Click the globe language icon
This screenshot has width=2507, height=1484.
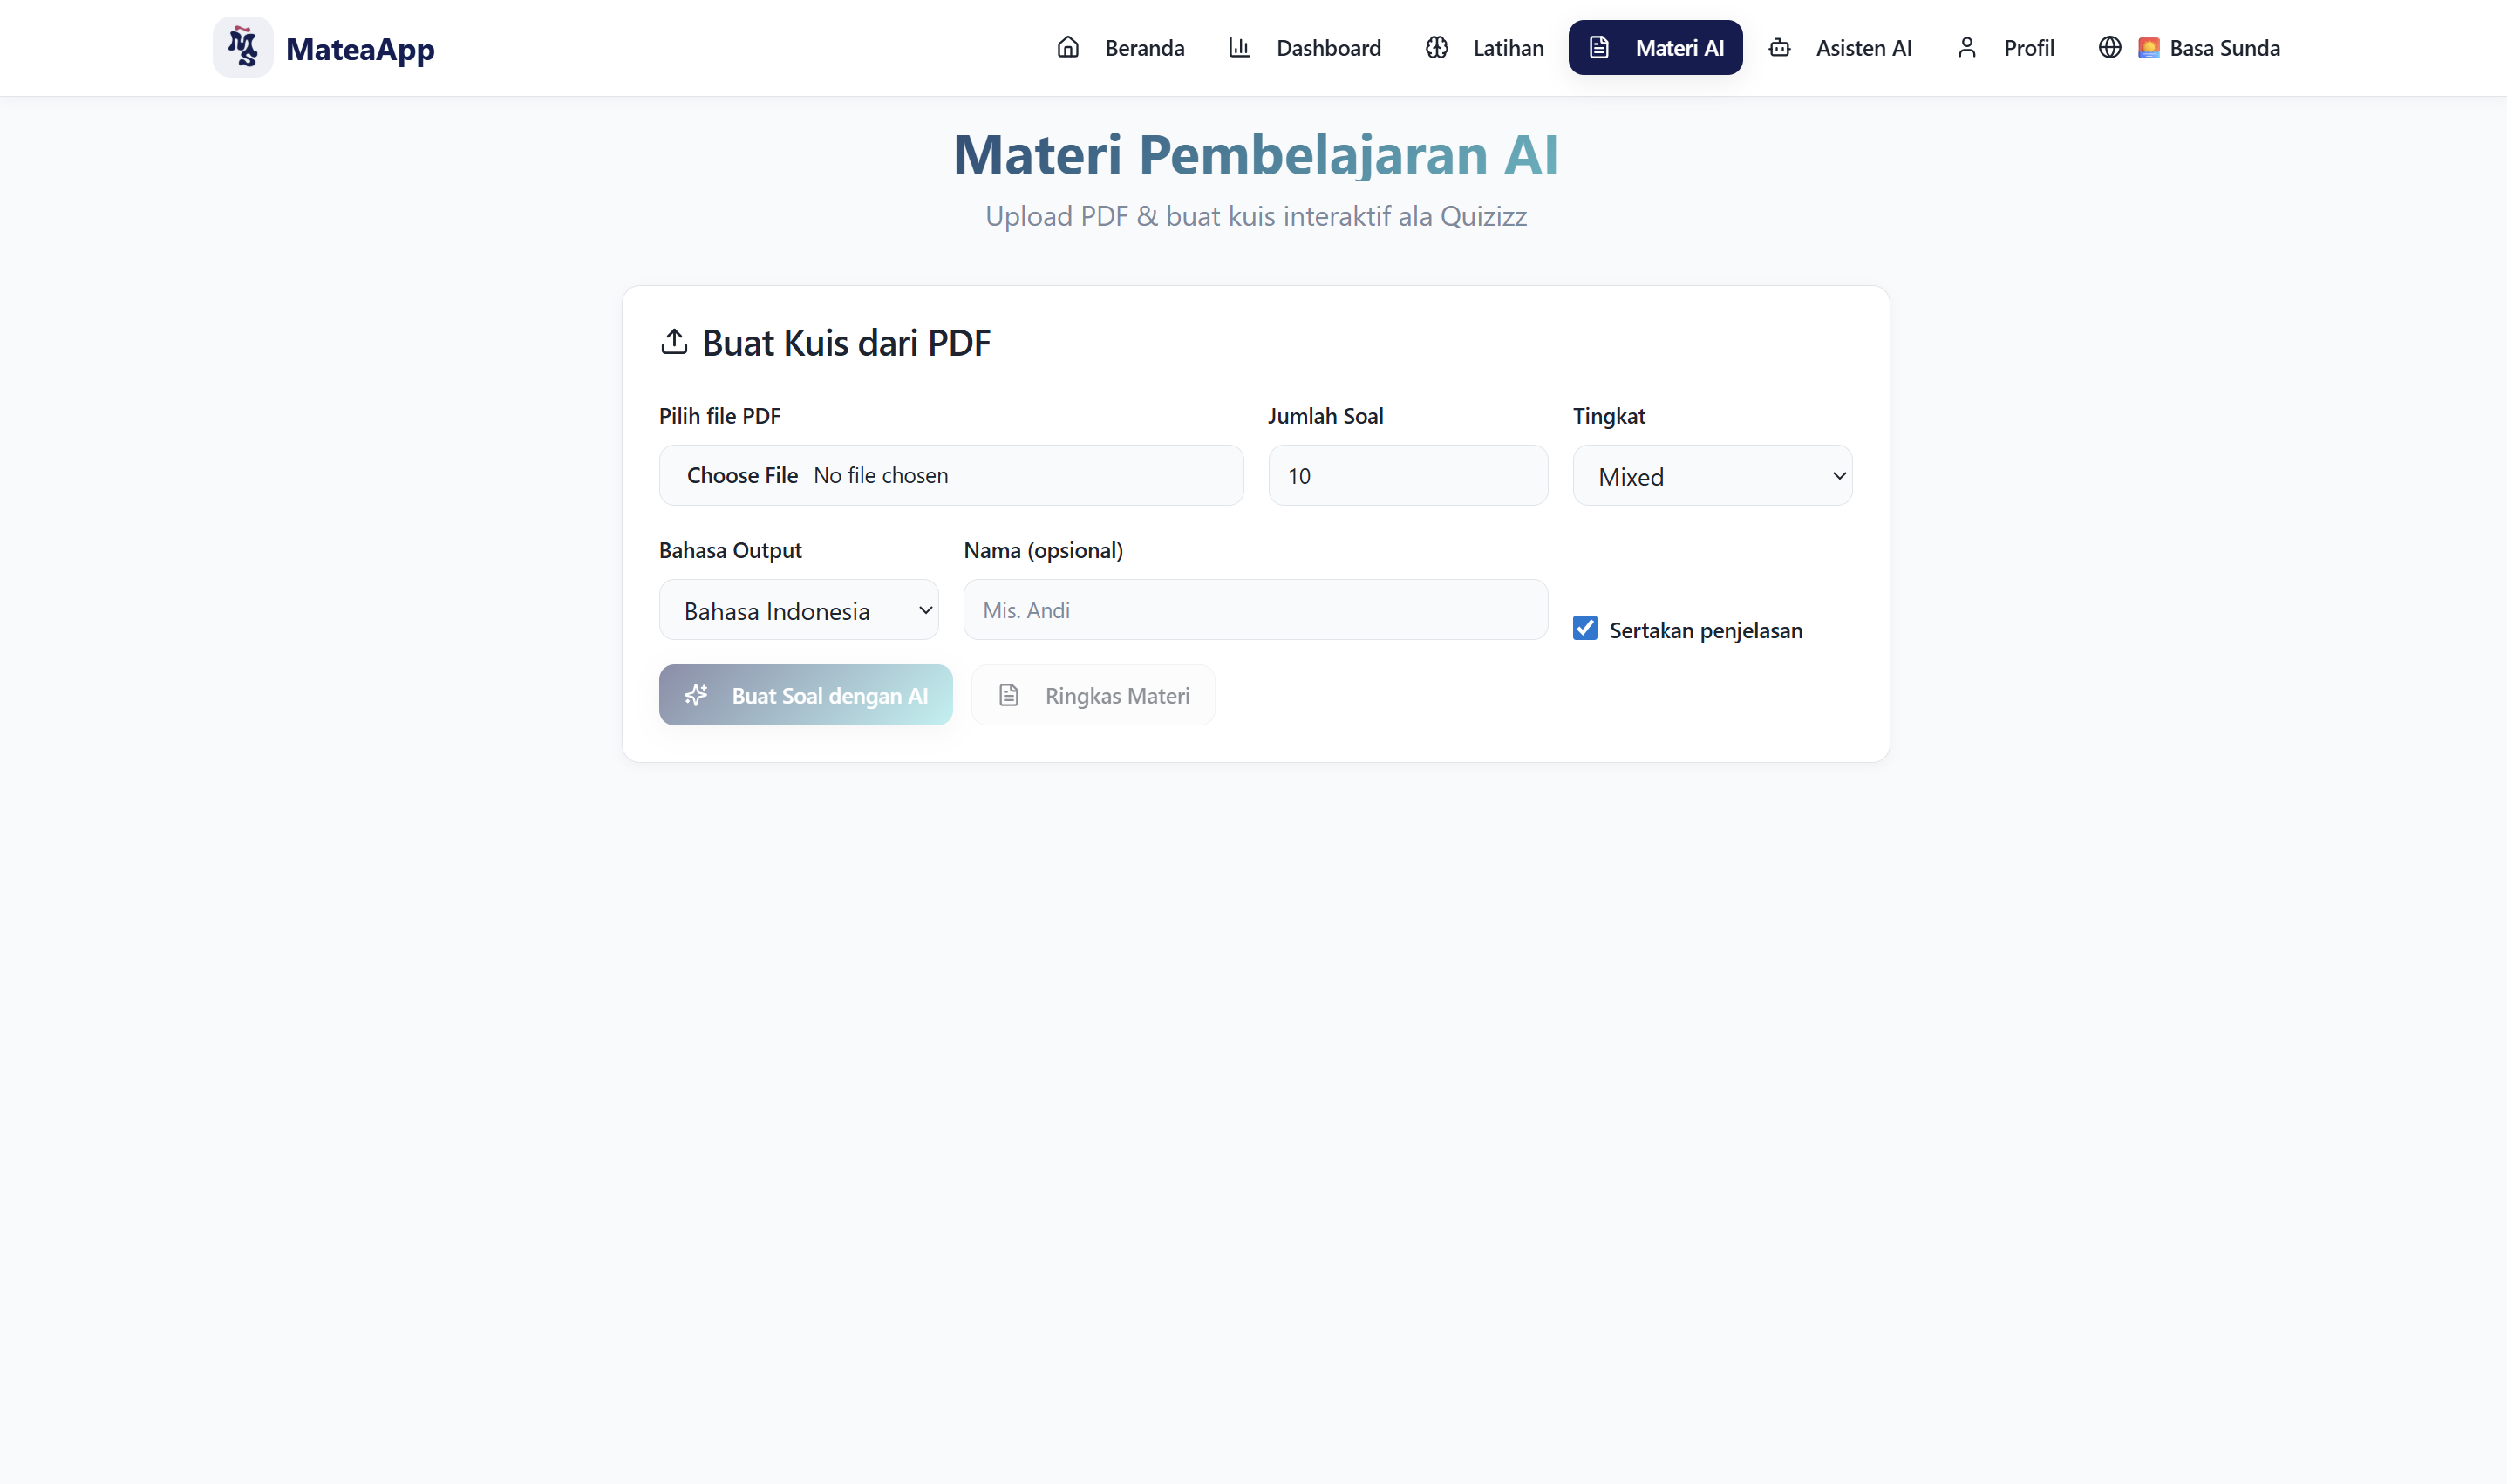pyautogui.click(x=2109, y=47)
